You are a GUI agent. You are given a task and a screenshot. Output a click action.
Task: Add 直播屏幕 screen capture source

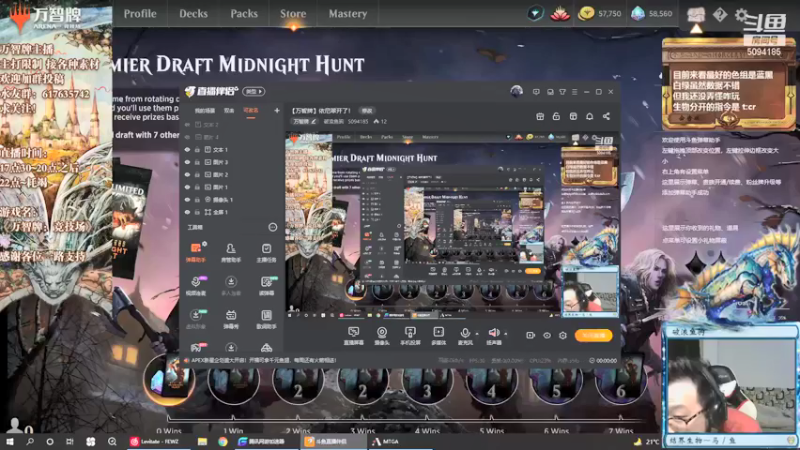pos(353,336)
